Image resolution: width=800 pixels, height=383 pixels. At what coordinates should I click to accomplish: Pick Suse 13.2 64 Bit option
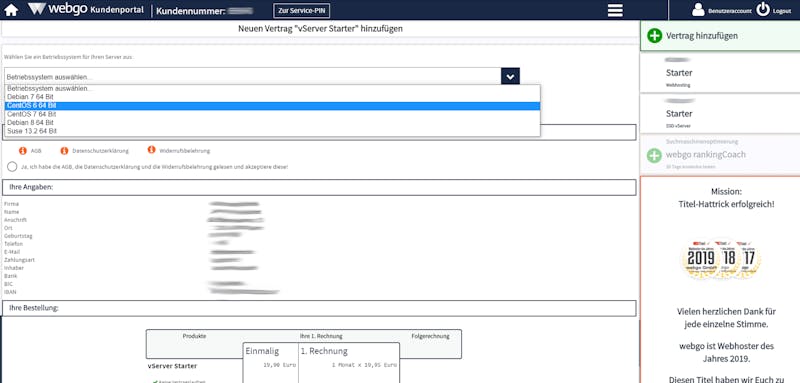(x=272, y=132)
